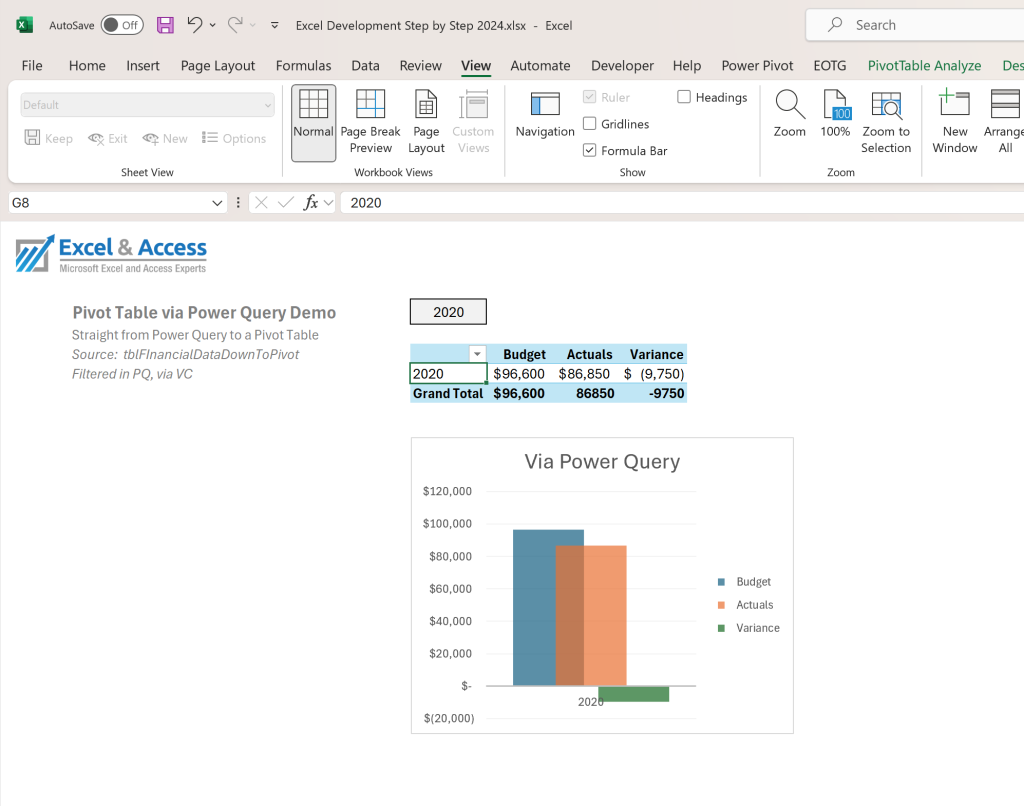Open the PivotTable Analyze tab
Screen dimensions: 1024x806
point(924,65)
